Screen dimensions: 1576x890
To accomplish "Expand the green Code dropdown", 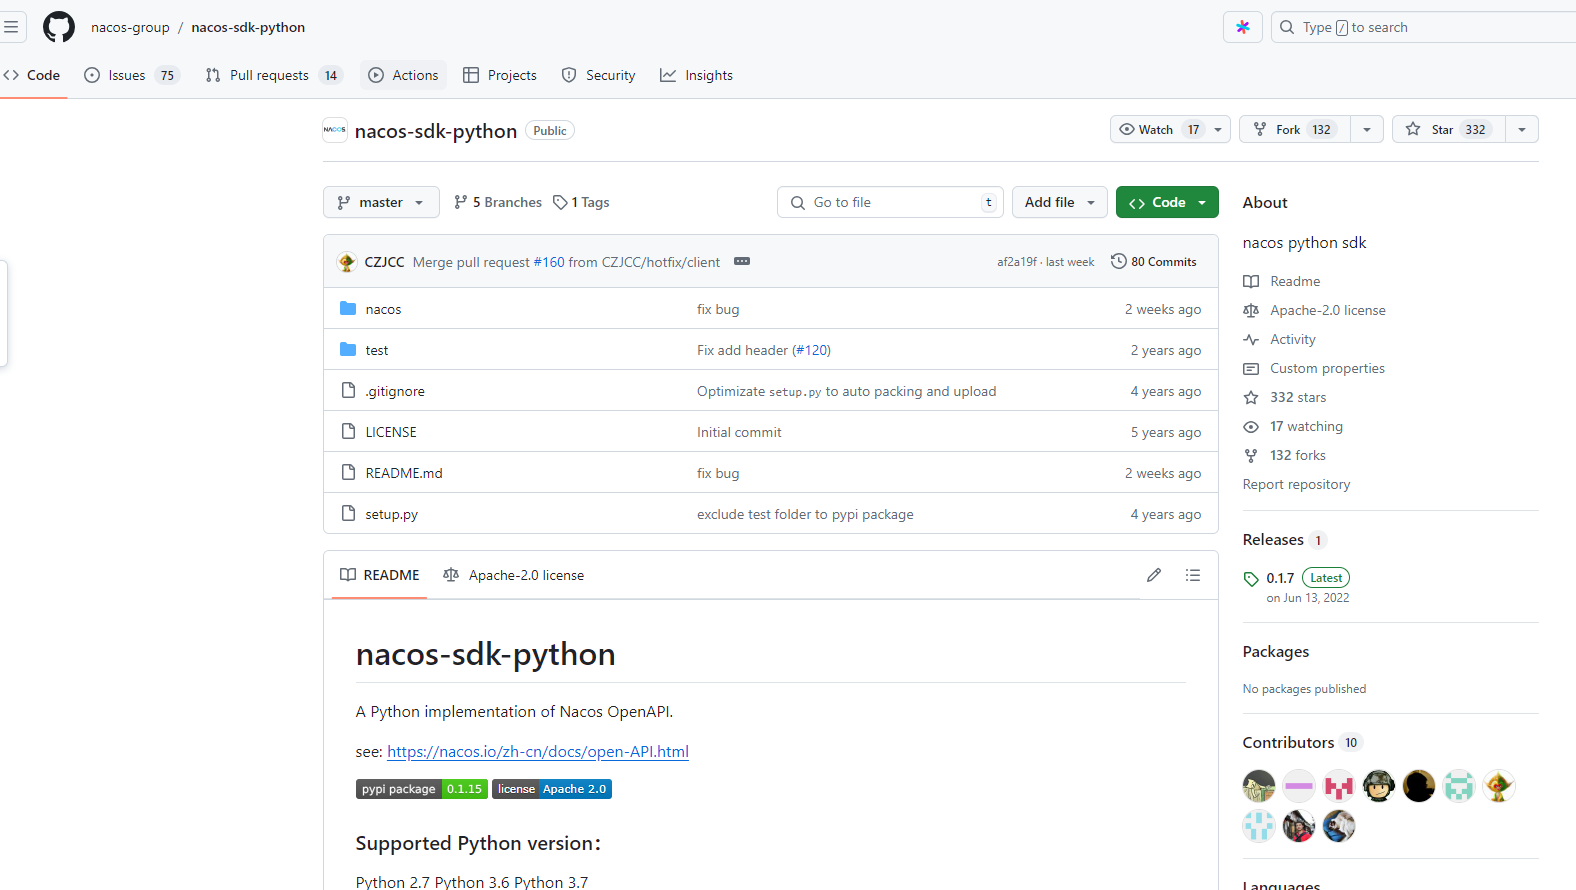I will pyautogui.click(x=1167, y=202).
